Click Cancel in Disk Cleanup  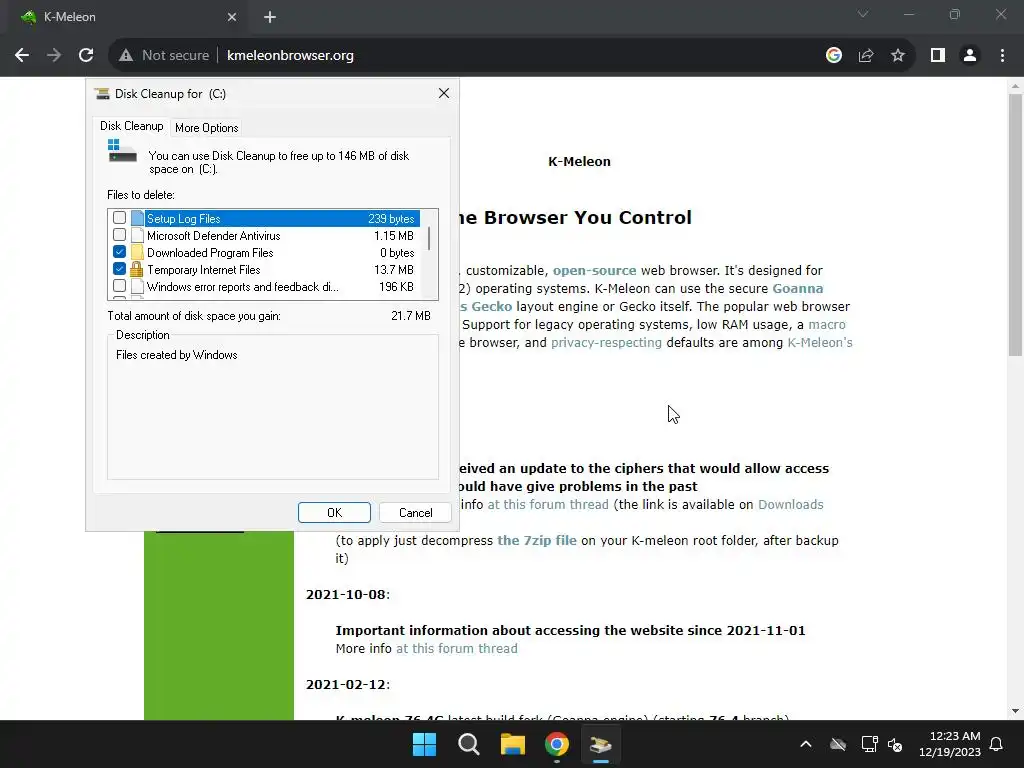[x=415, y=513]
